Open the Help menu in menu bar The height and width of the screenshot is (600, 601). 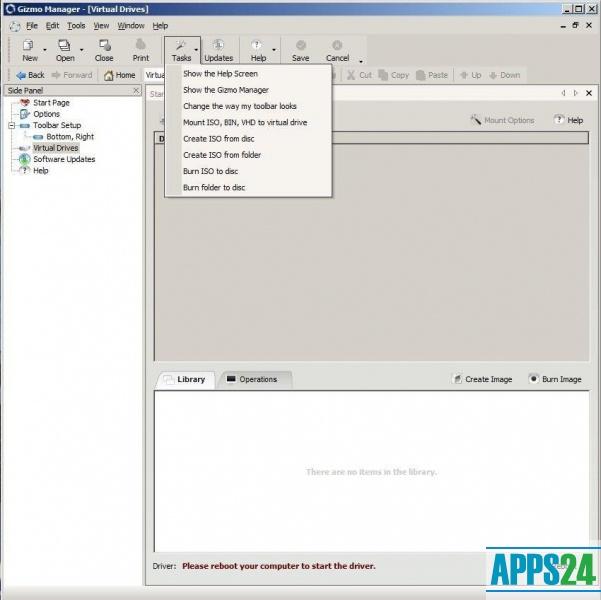click(160, 26)
